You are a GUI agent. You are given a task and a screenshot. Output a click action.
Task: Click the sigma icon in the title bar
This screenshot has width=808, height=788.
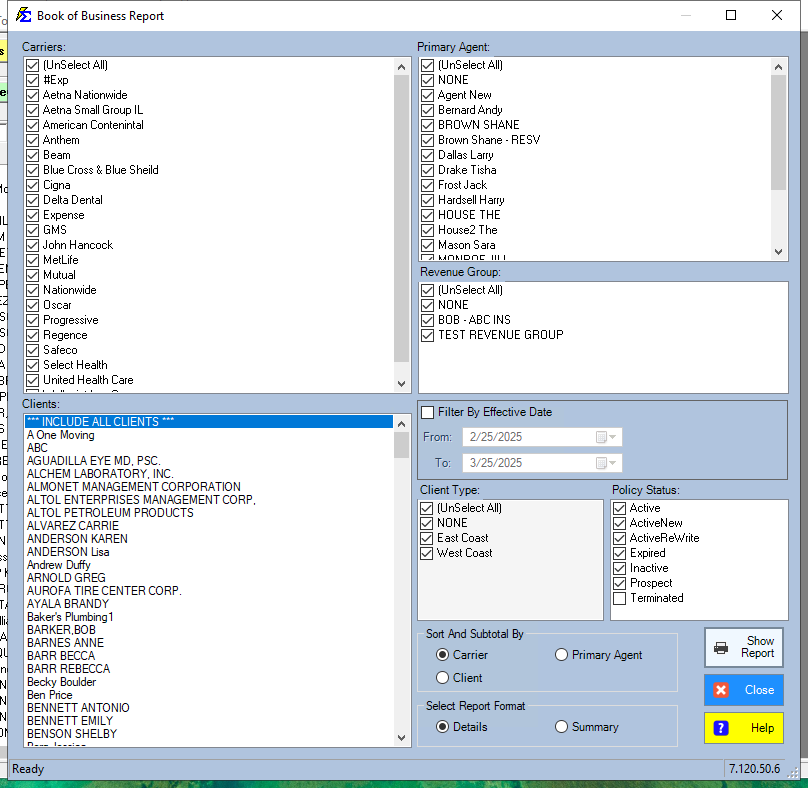point(23,15)
